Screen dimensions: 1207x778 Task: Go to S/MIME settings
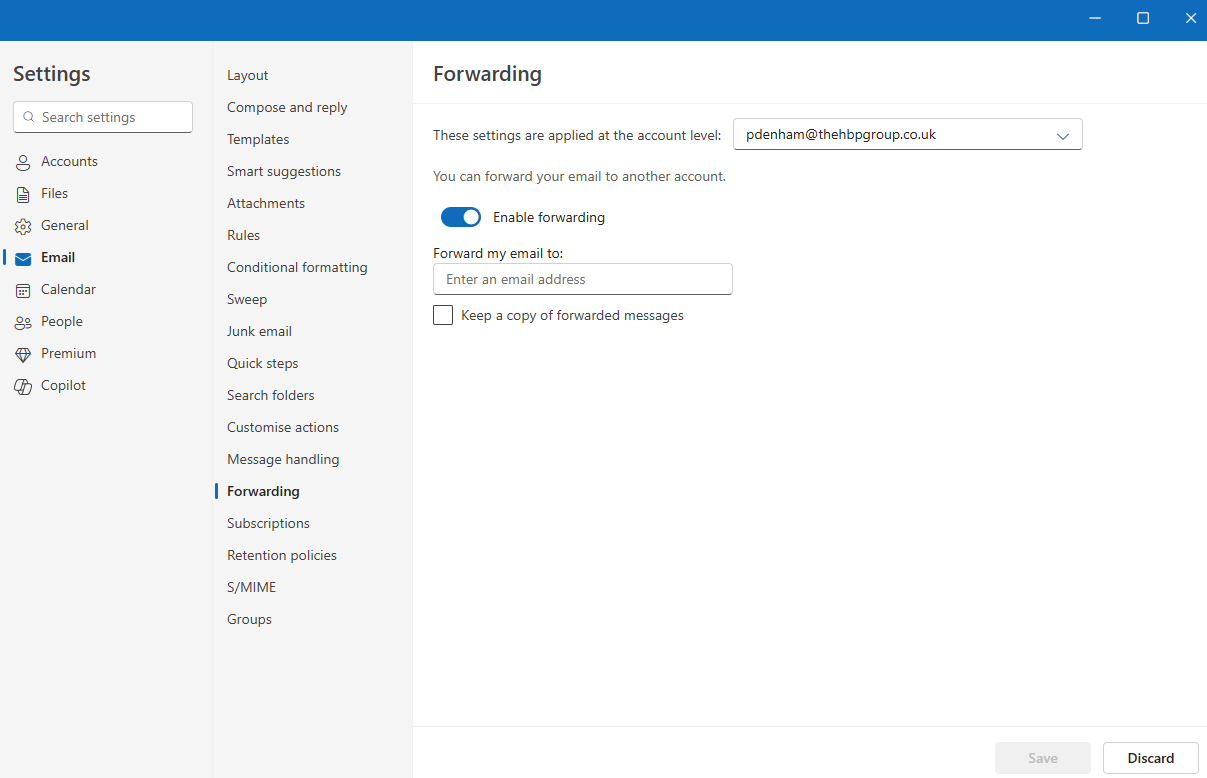251,587
